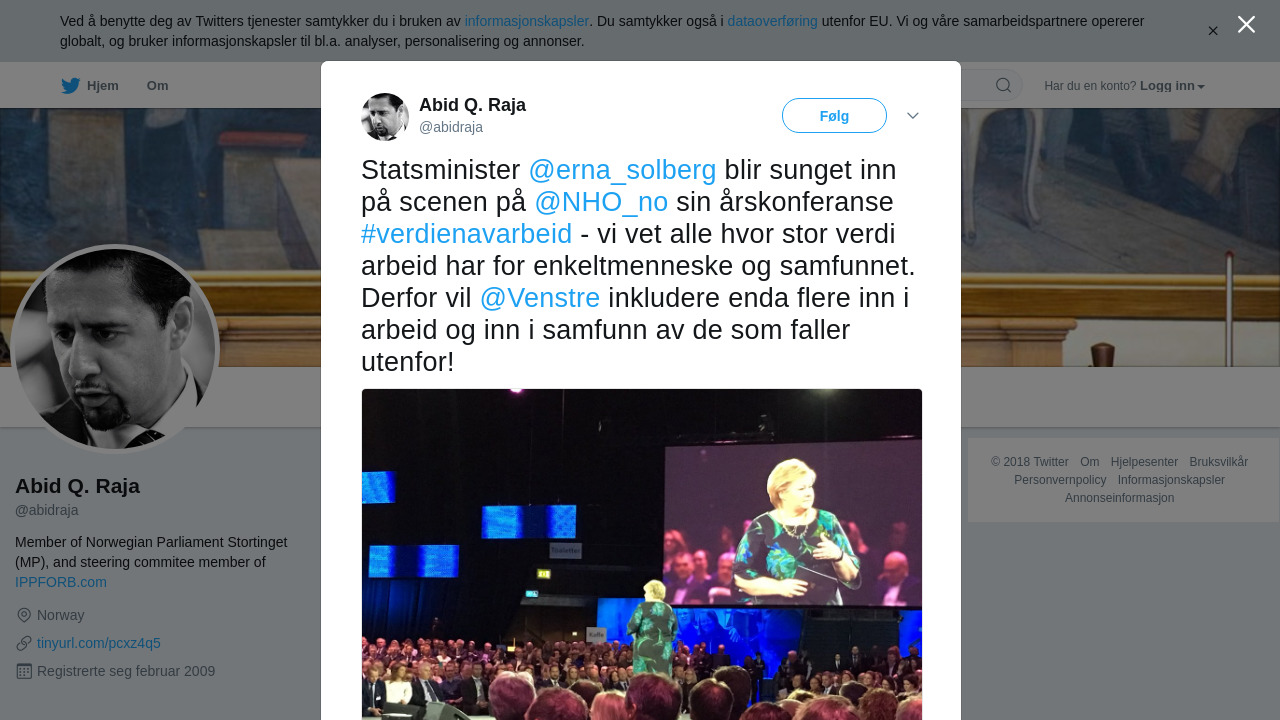
Task: View the tweet's attached conference photo
Action: [642, 554]
